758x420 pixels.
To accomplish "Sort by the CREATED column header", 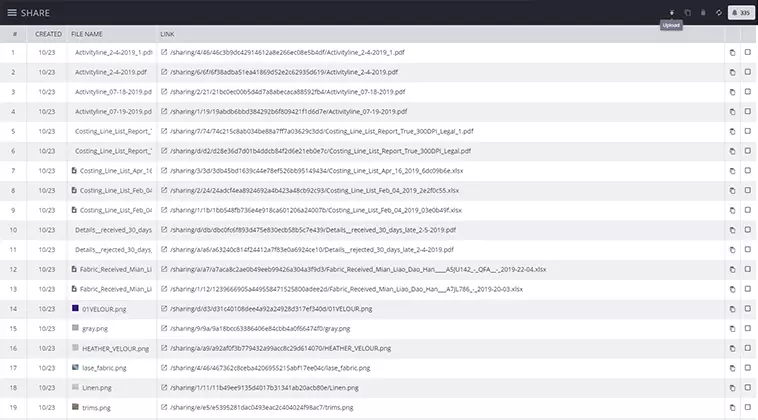I will pyautogui.click(x=48, y=34).
